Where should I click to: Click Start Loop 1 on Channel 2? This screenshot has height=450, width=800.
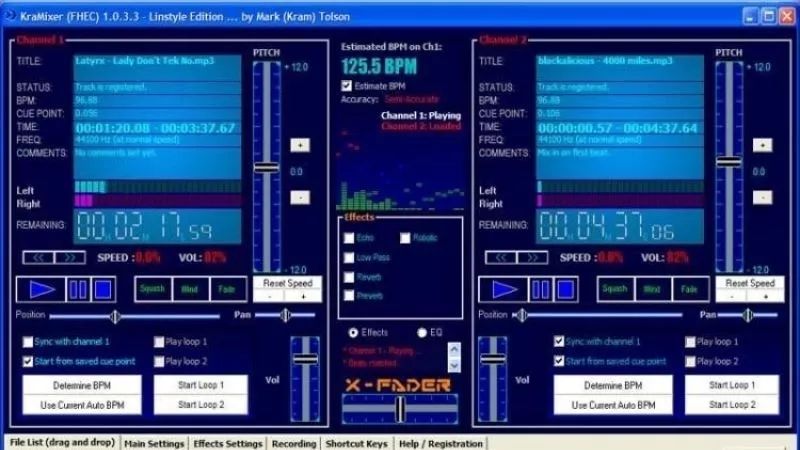pyautogui.click(x=732, y=385)
